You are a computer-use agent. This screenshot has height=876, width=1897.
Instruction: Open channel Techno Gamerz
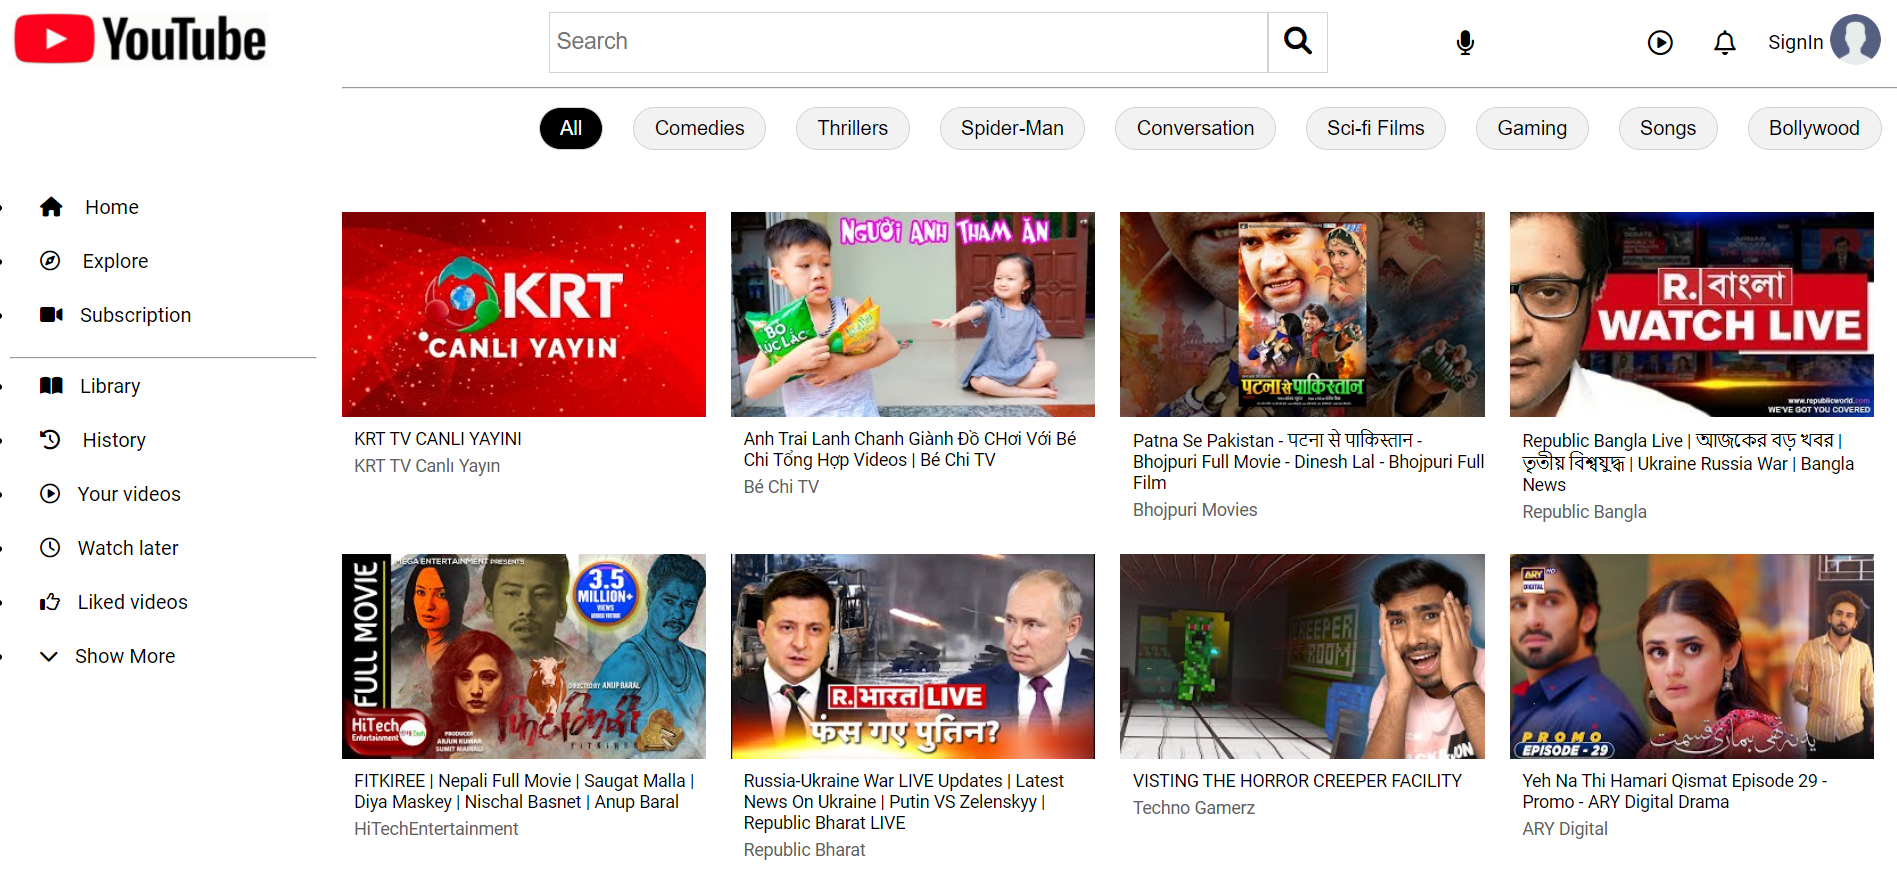pos(1194,808)
